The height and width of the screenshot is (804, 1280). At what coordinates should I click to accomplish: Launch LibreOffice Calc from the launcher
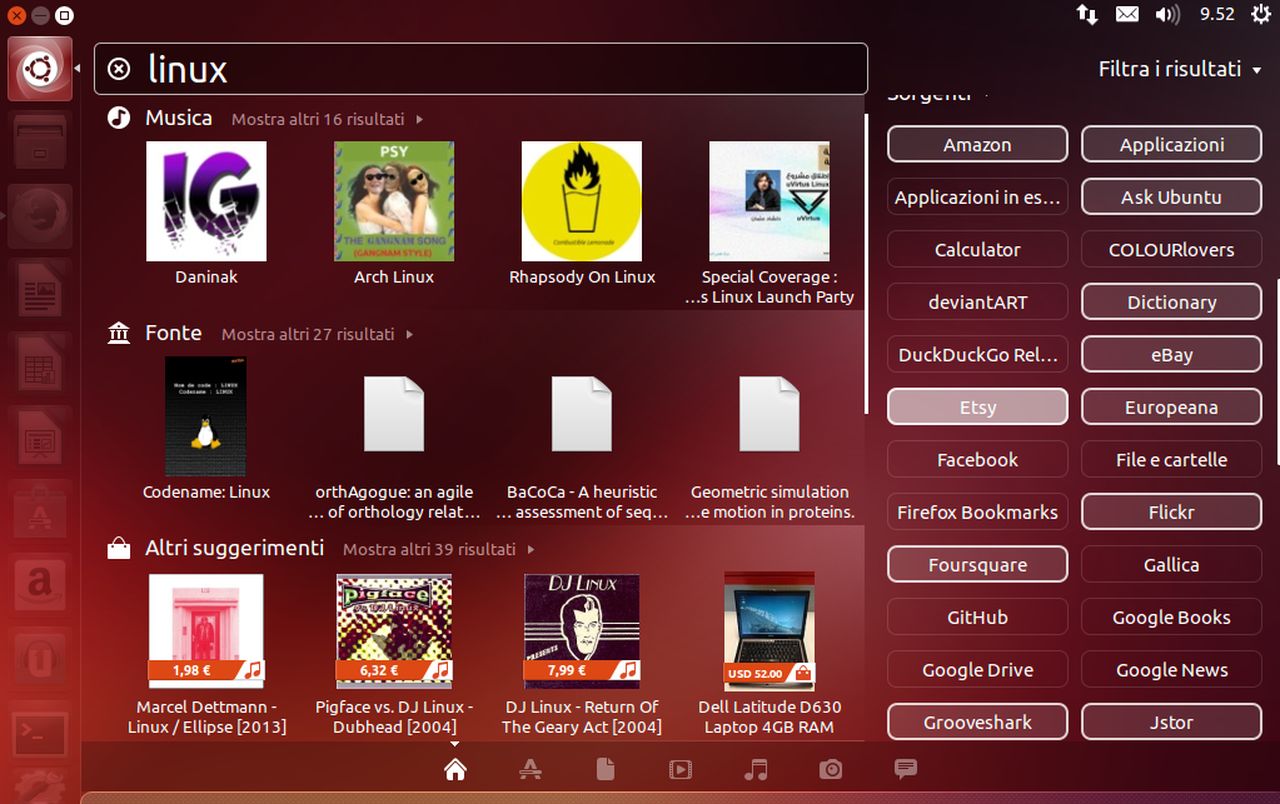[40, 366]
